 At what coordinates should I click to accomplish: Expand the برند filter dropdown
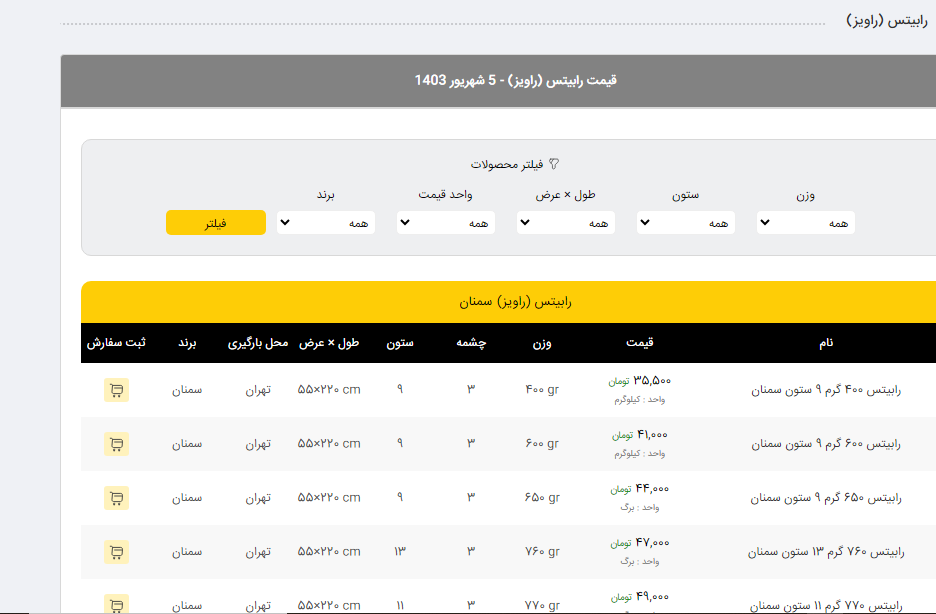pos(325,222)
